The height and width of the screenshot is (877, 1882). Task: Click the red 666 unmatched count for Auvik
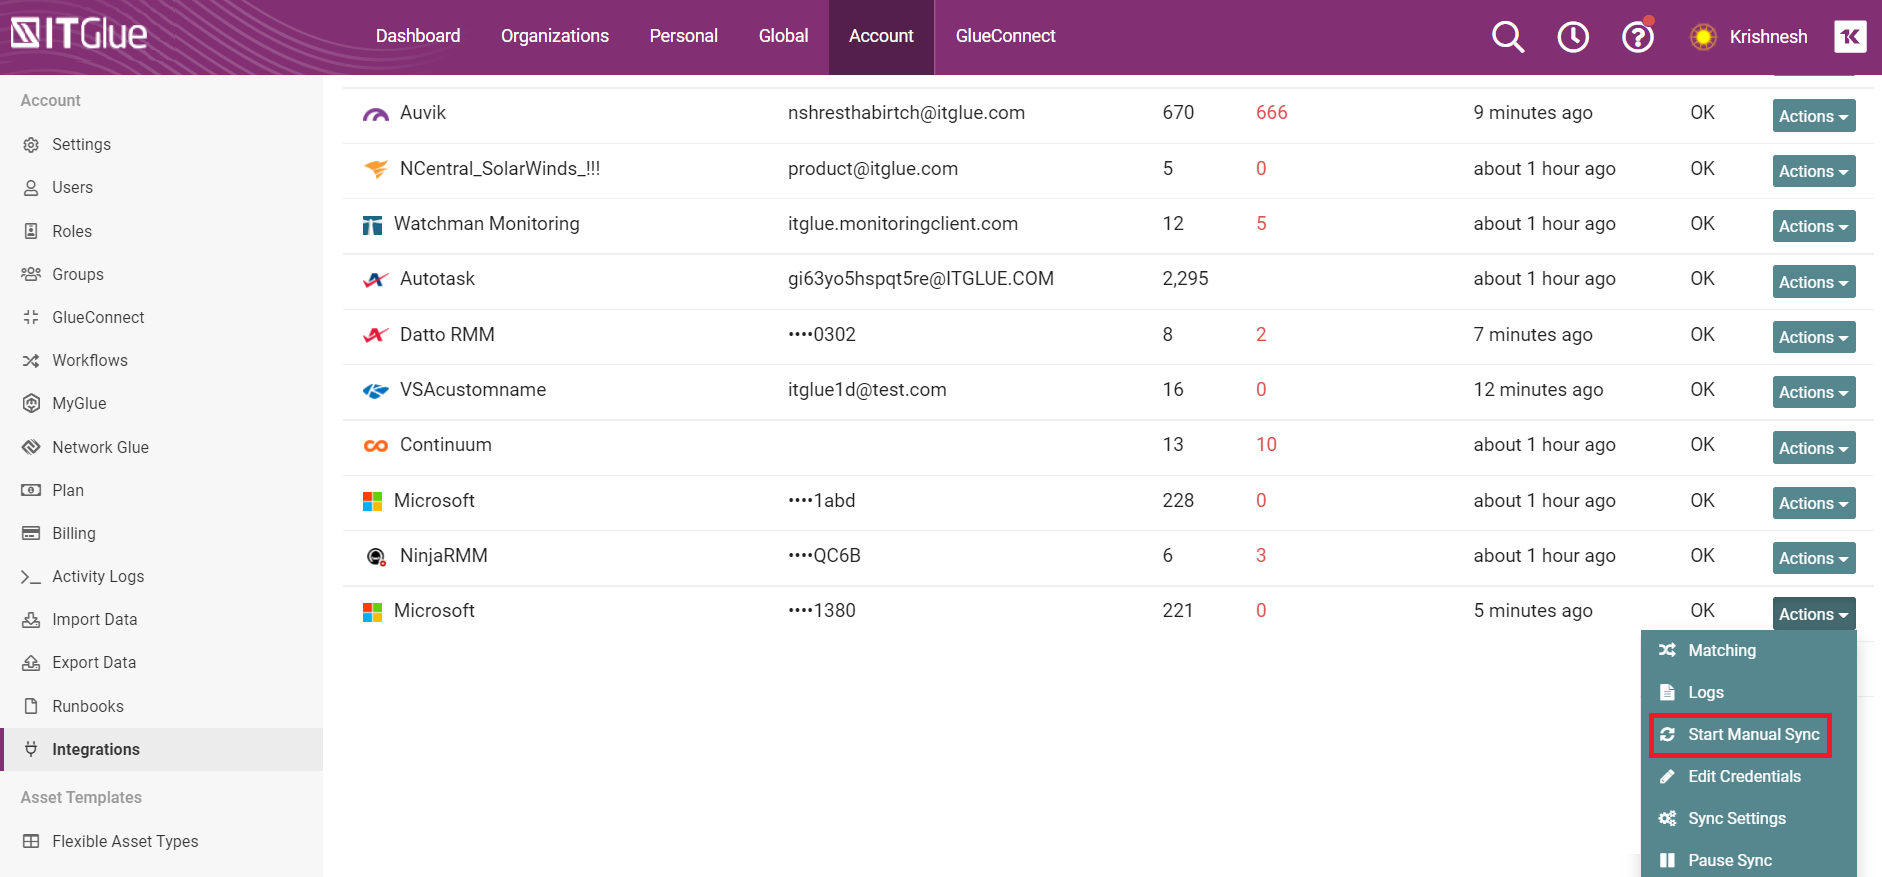(1272, 113)
